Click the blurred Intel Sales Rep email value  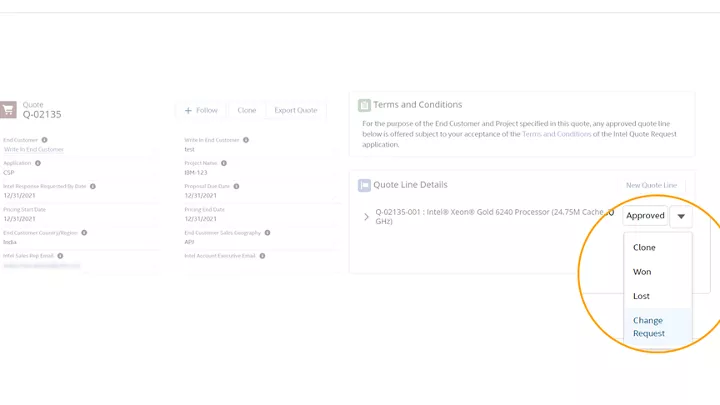[42, 265]
